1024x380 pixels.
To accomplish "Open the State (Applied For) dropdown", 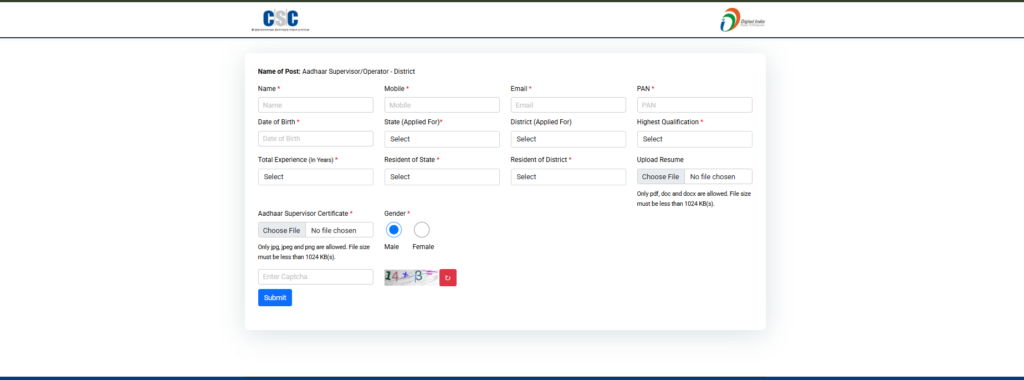I will 442,139.
